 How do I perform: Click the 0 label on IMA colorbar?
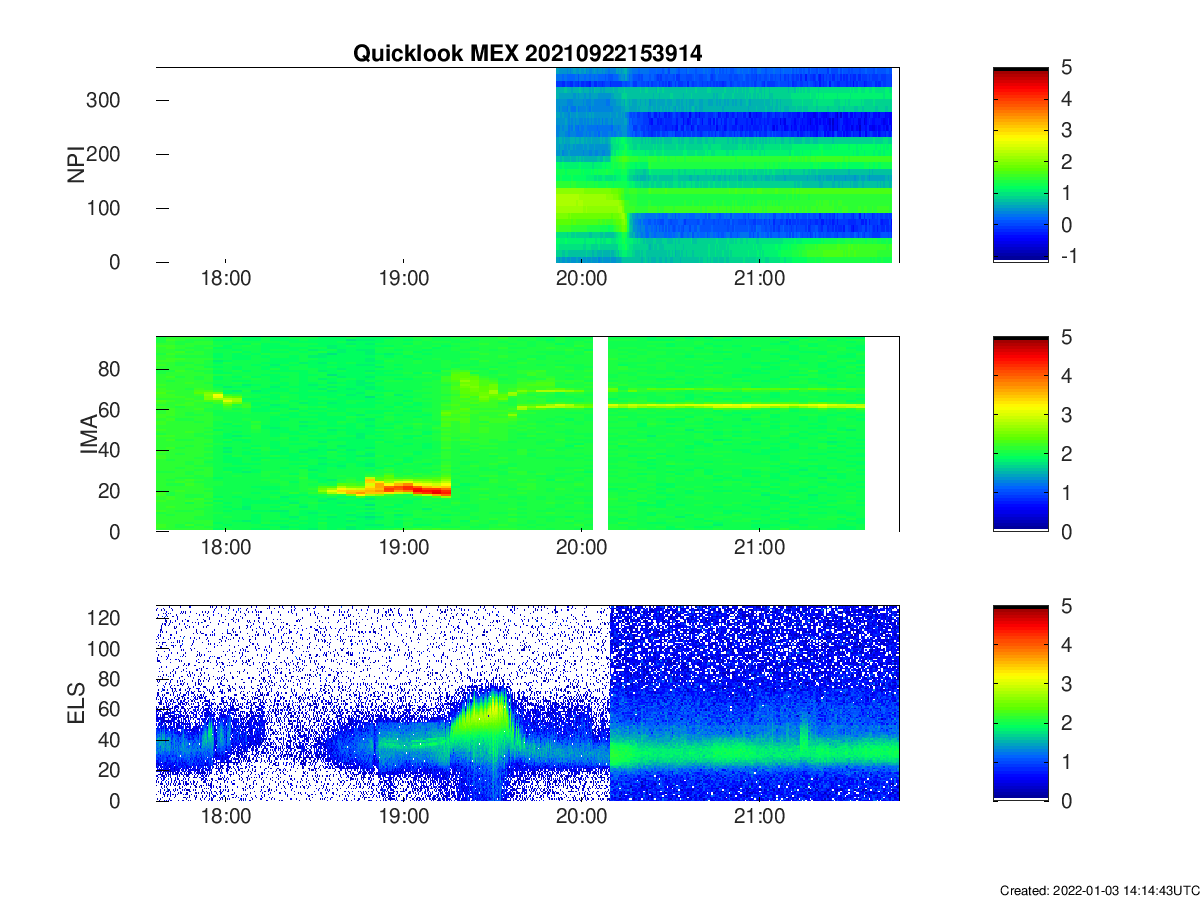pyautogui.click(x=1066, y=531)
